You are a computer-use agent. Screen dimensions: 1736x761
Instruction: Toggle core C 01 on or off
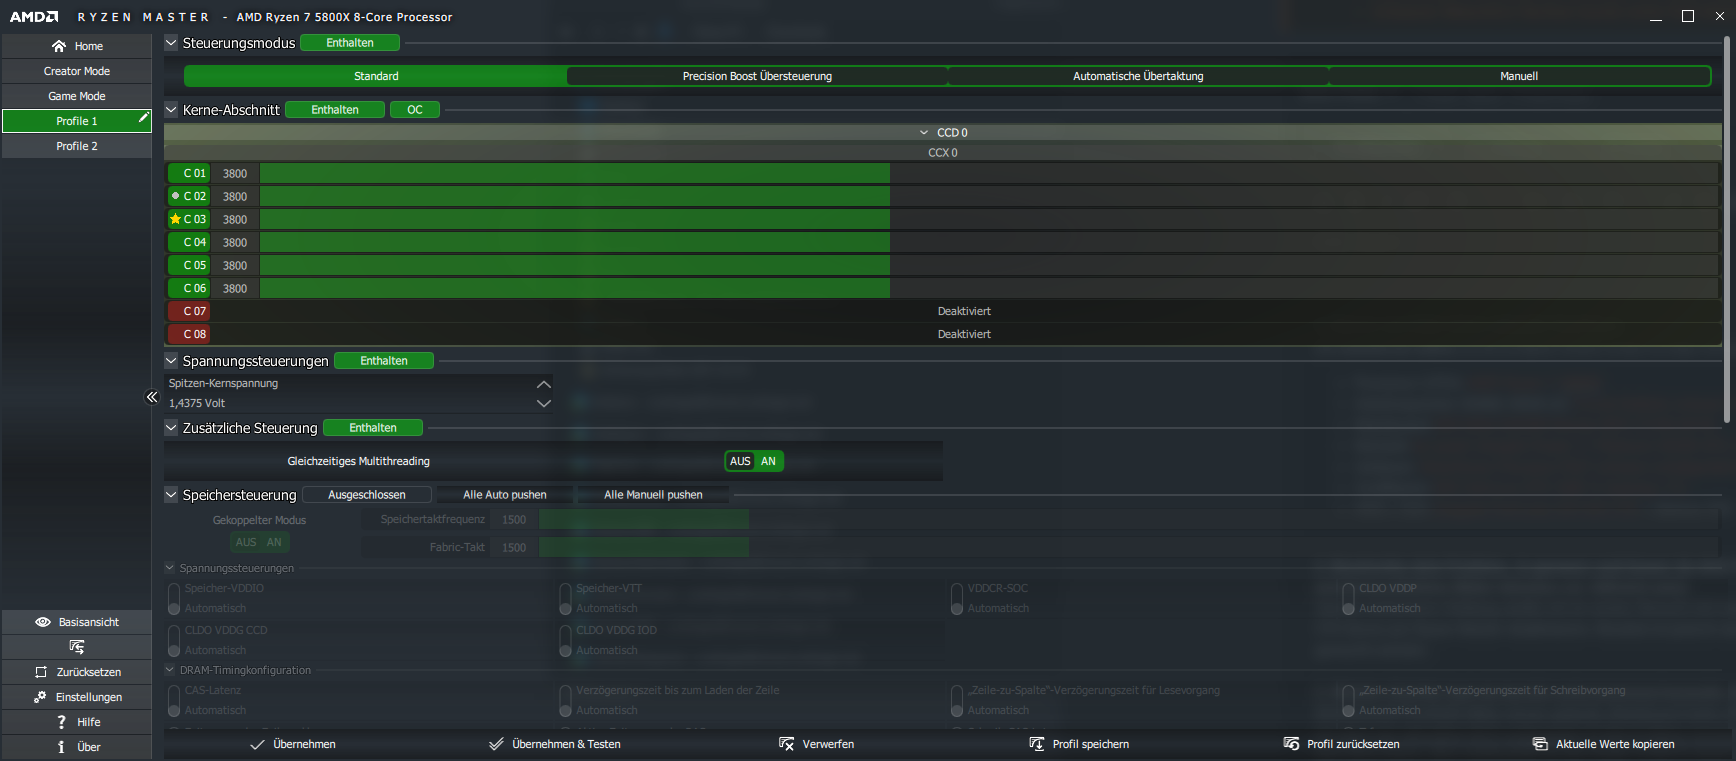pyautogui.click(x=189, y=173)
